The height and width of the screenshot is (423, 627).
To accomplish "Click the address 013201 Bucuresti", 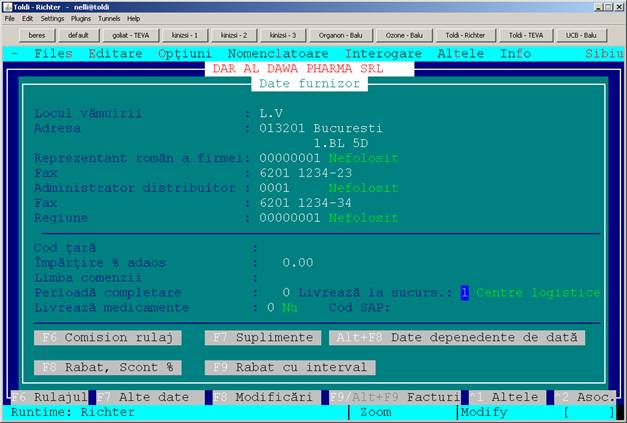I will (x=321, y=128).
